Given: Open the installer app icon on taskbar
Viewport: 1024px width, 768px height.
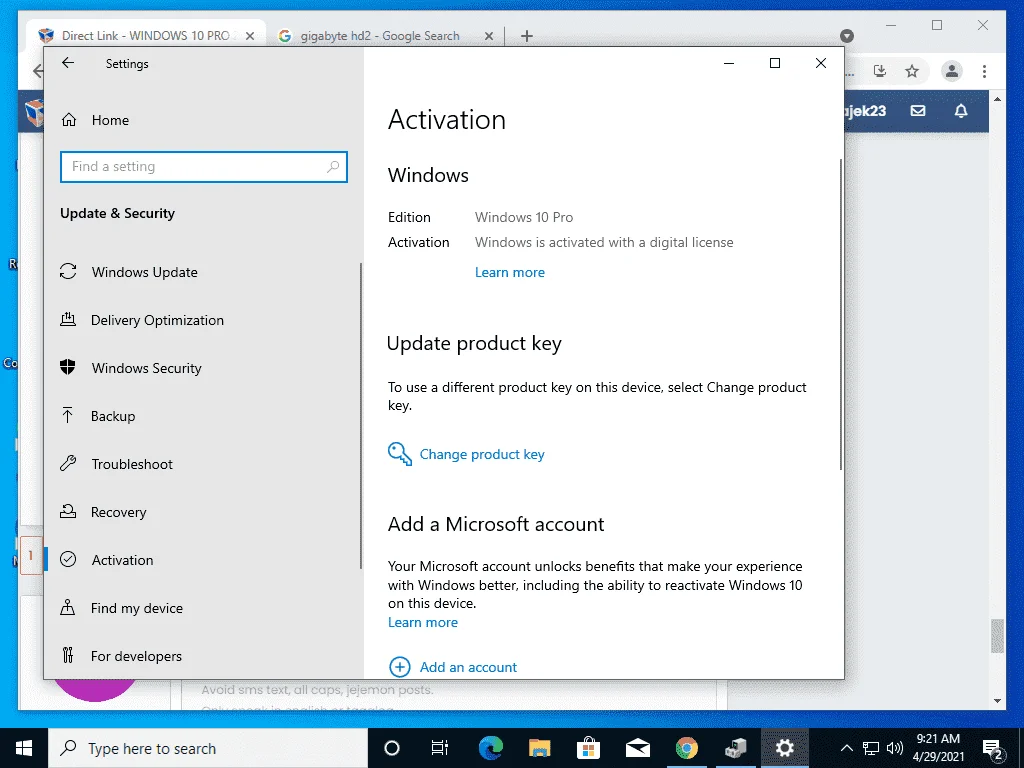Looking at the screenshot, I should (735, 748).
